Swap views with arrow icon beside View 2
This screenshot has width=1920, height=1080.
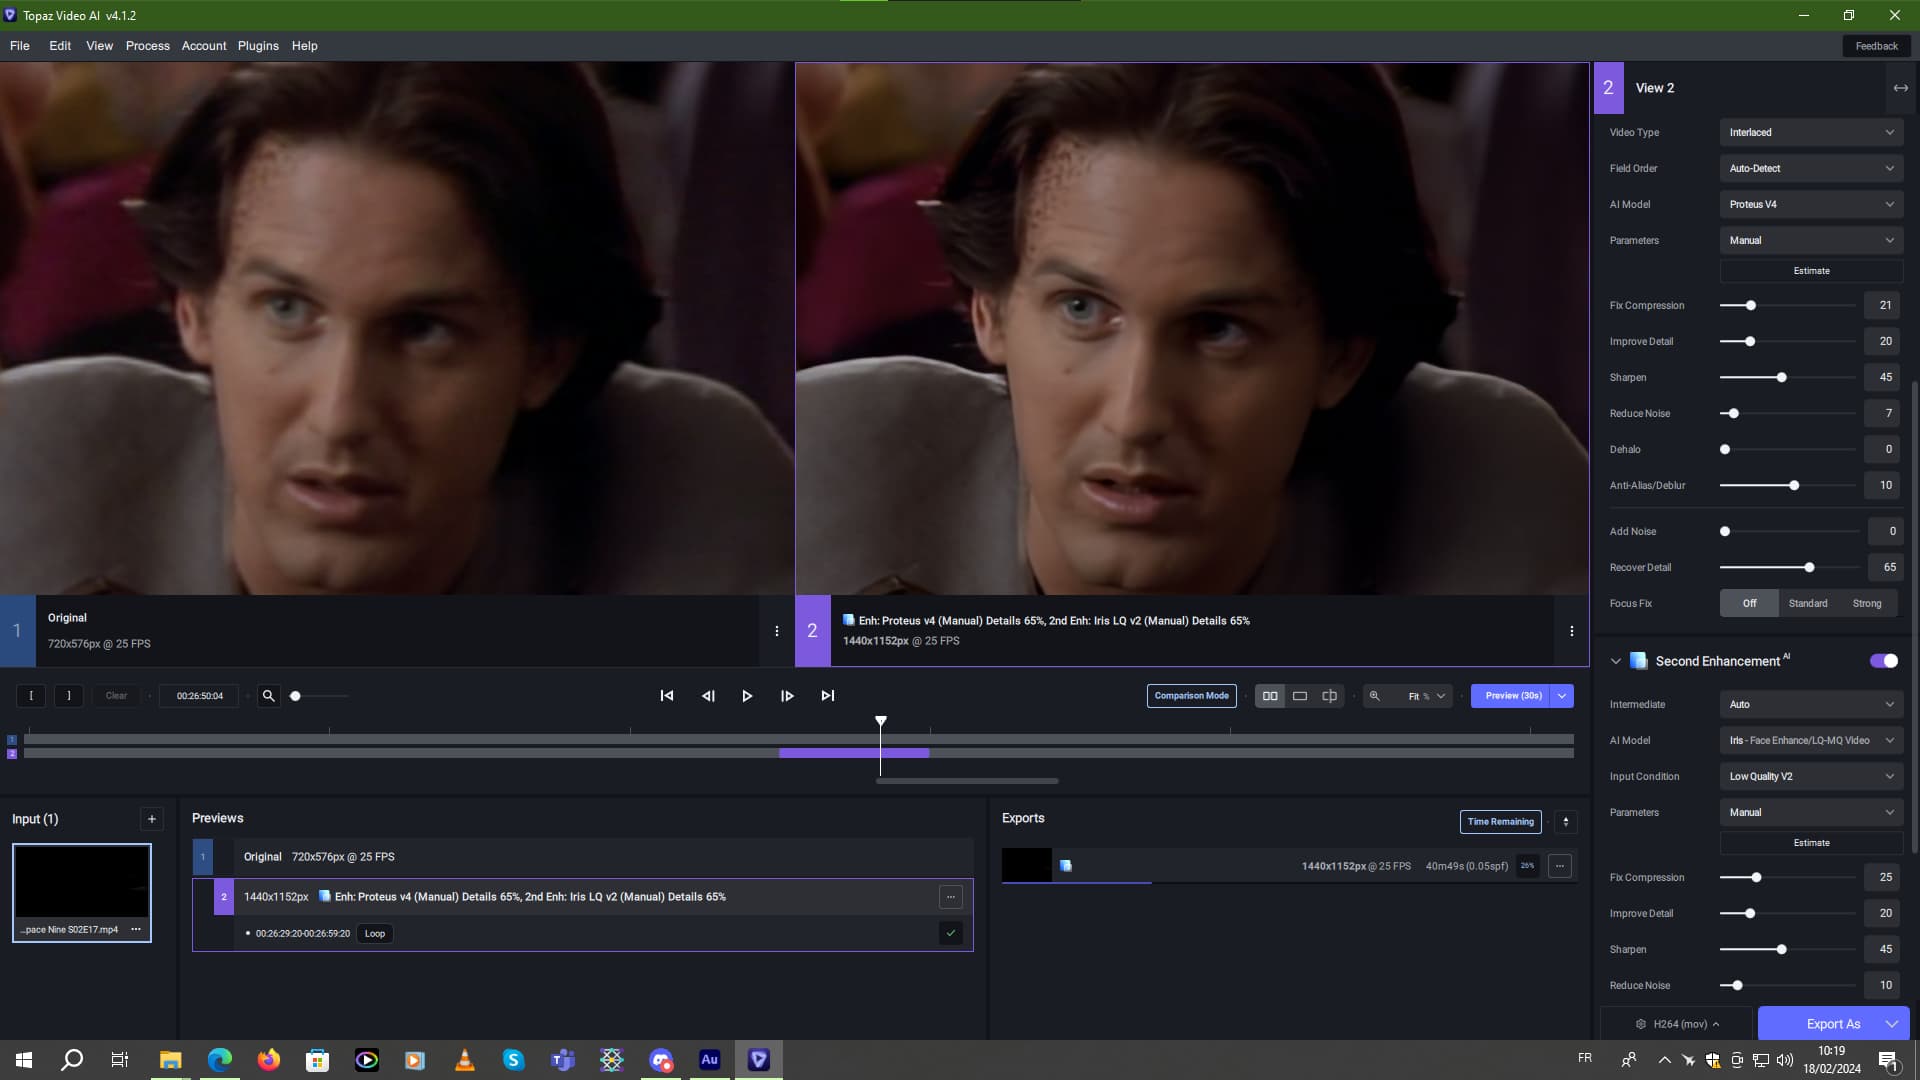(1900, 88)
